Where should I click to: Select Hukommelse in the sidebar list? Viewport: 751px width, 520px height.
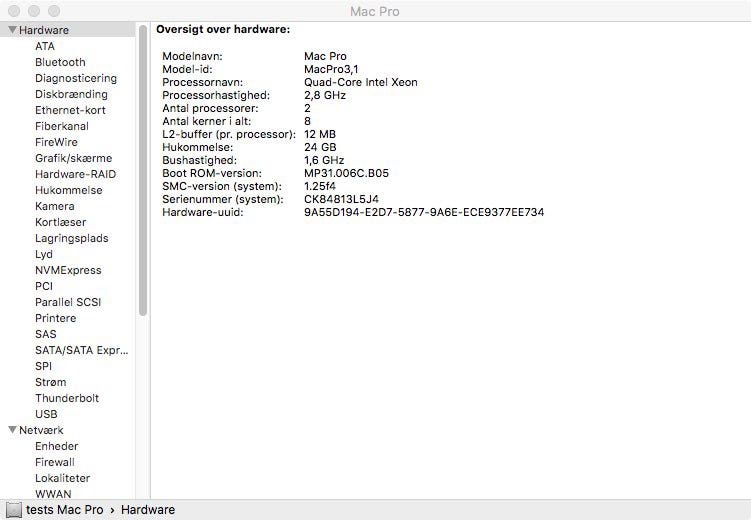coord(68,191)
